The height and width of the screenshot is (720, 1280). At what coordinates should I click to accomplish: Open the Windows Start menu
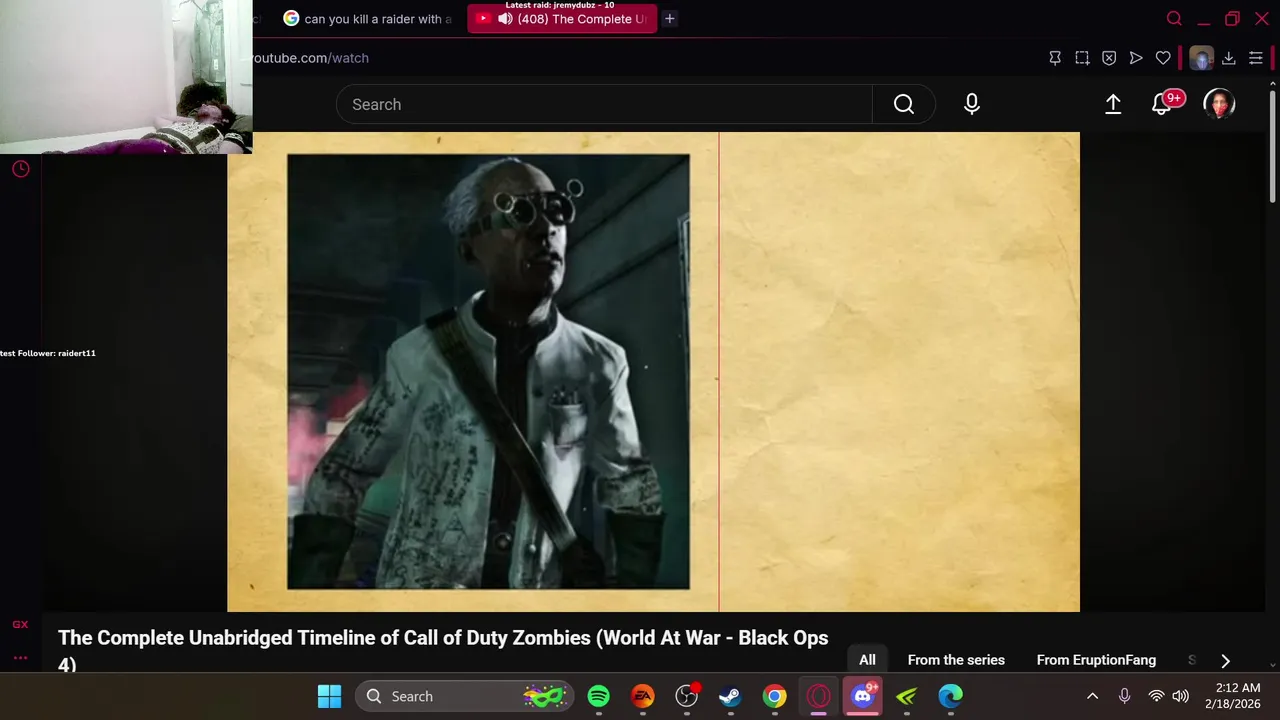tap(329, 696)
